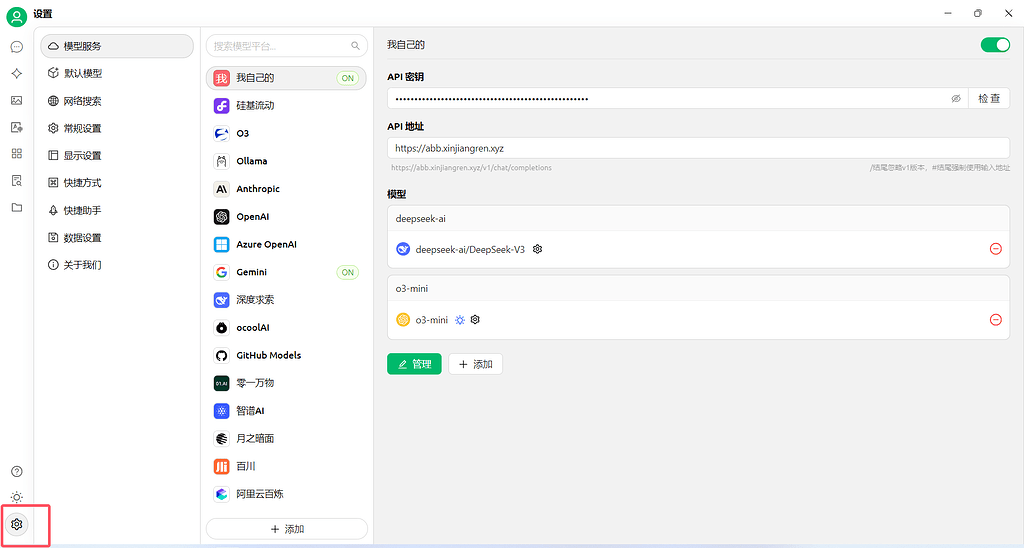Select 默认模型 settings section
This screenshot has height=548, width=1024.
coord(117,73)
